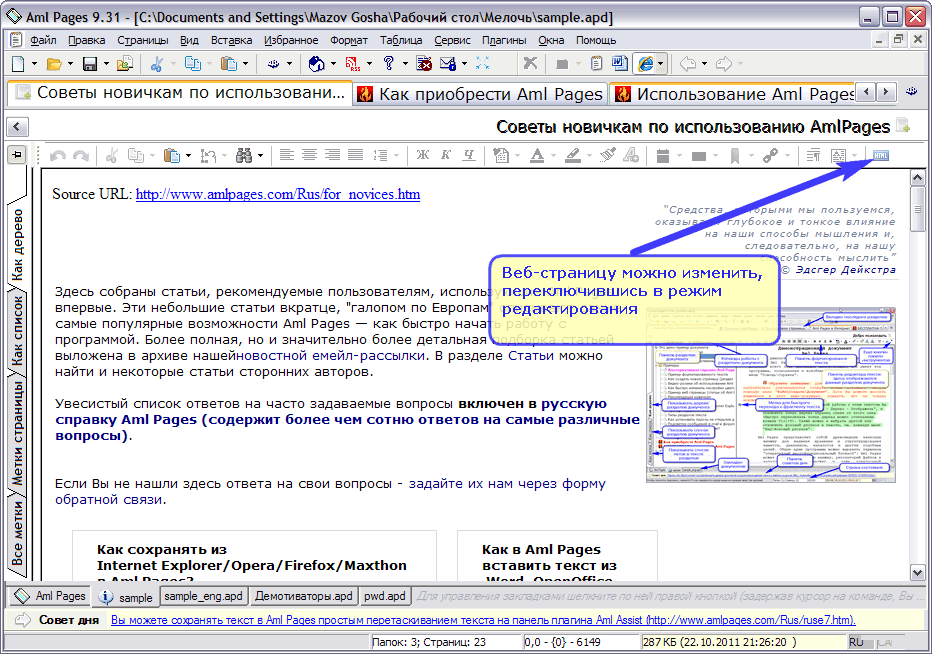Image resolution: width=932 pixels, height=654 pixels.
Task: Click the hyperlink chain icon
Action: [770, 156]
